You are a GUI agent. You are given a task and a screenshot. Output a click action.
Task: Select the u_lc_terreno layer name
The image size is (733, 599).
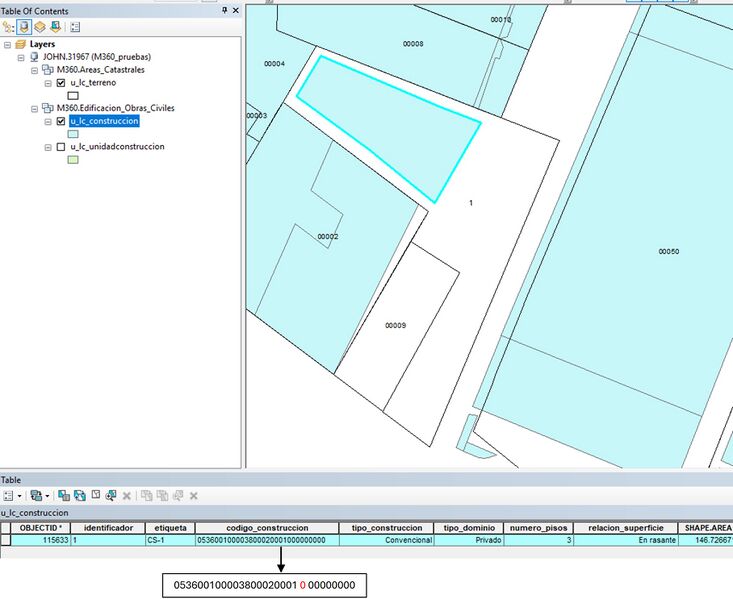93,83
